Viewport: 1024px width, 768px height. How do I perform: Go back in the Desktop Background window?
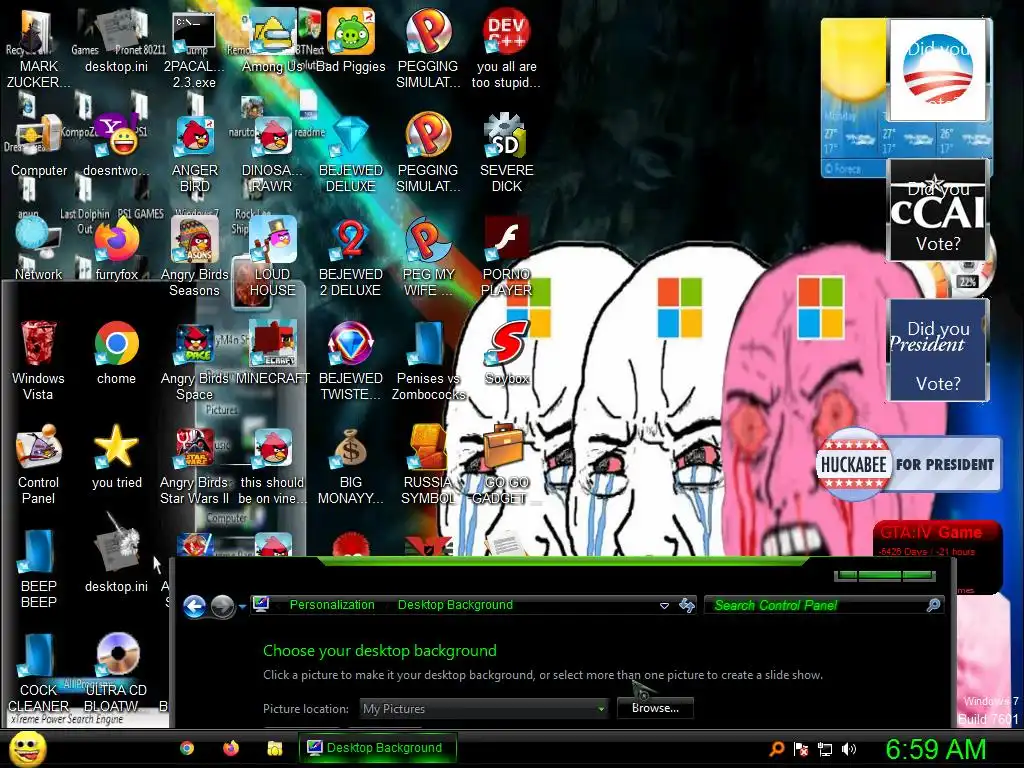pyautogui.click(x=195, y=606)
